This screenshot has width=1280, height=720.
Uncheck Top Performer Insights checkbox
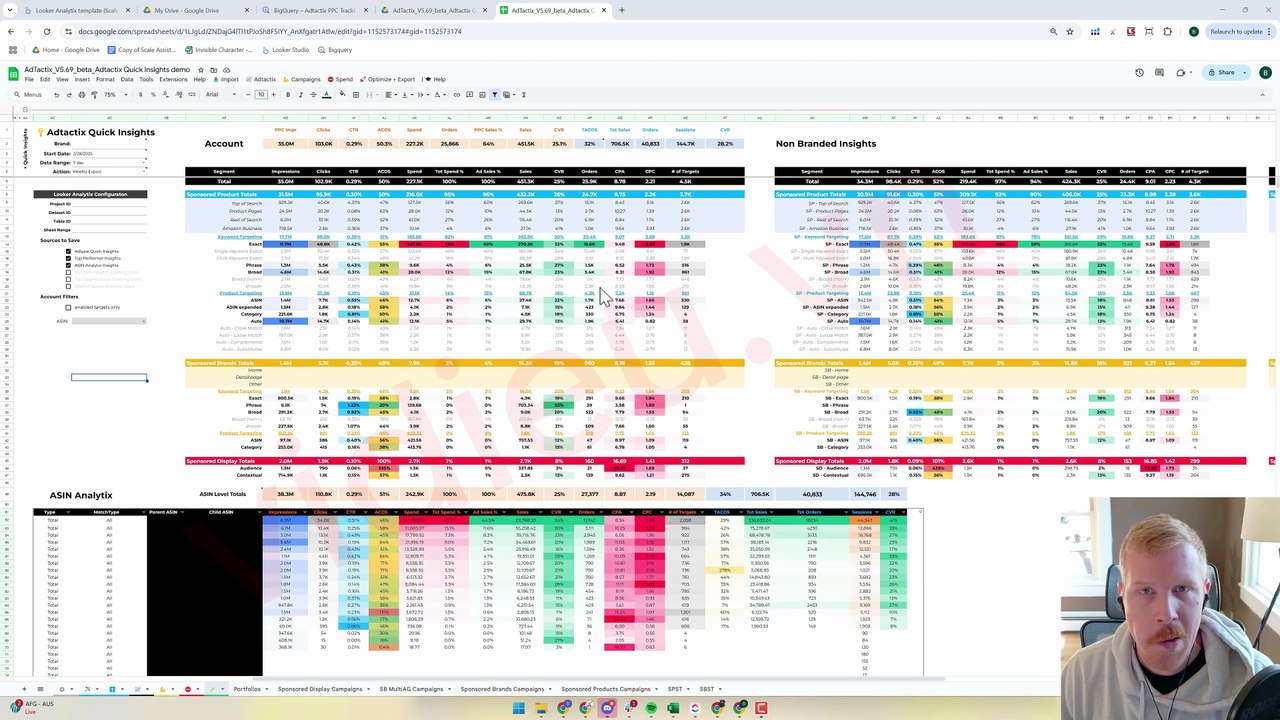click(x=68, y=258)
